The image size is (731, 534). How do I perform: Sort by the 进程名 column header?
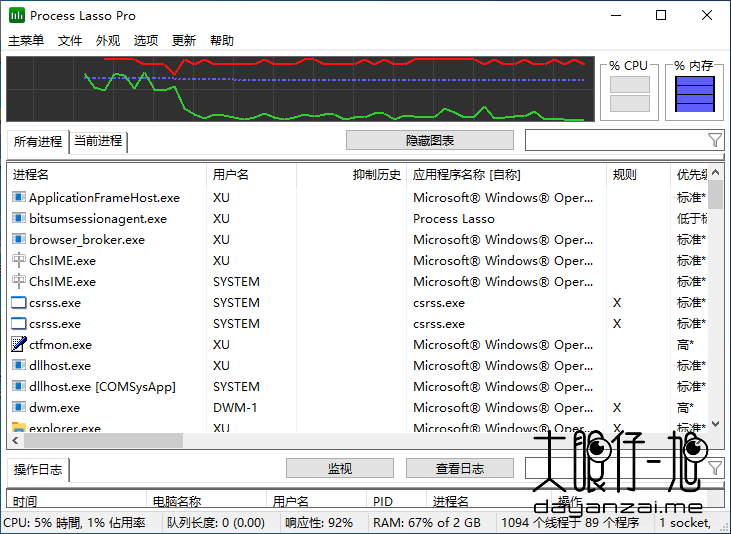pyautogui.click(x=106, y=174)
